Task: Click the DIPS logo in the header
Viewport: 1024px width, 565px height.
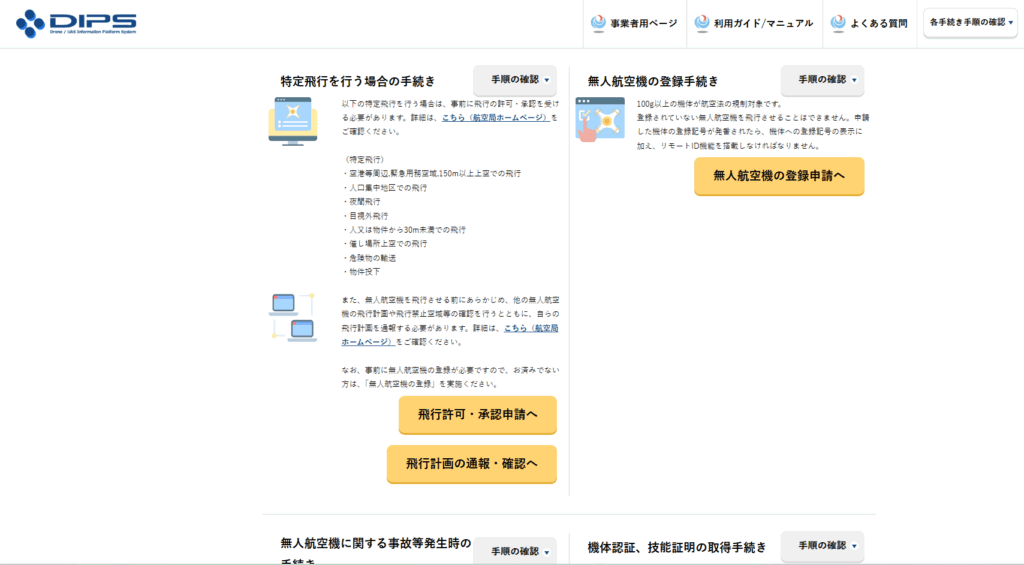Action: 76,23
